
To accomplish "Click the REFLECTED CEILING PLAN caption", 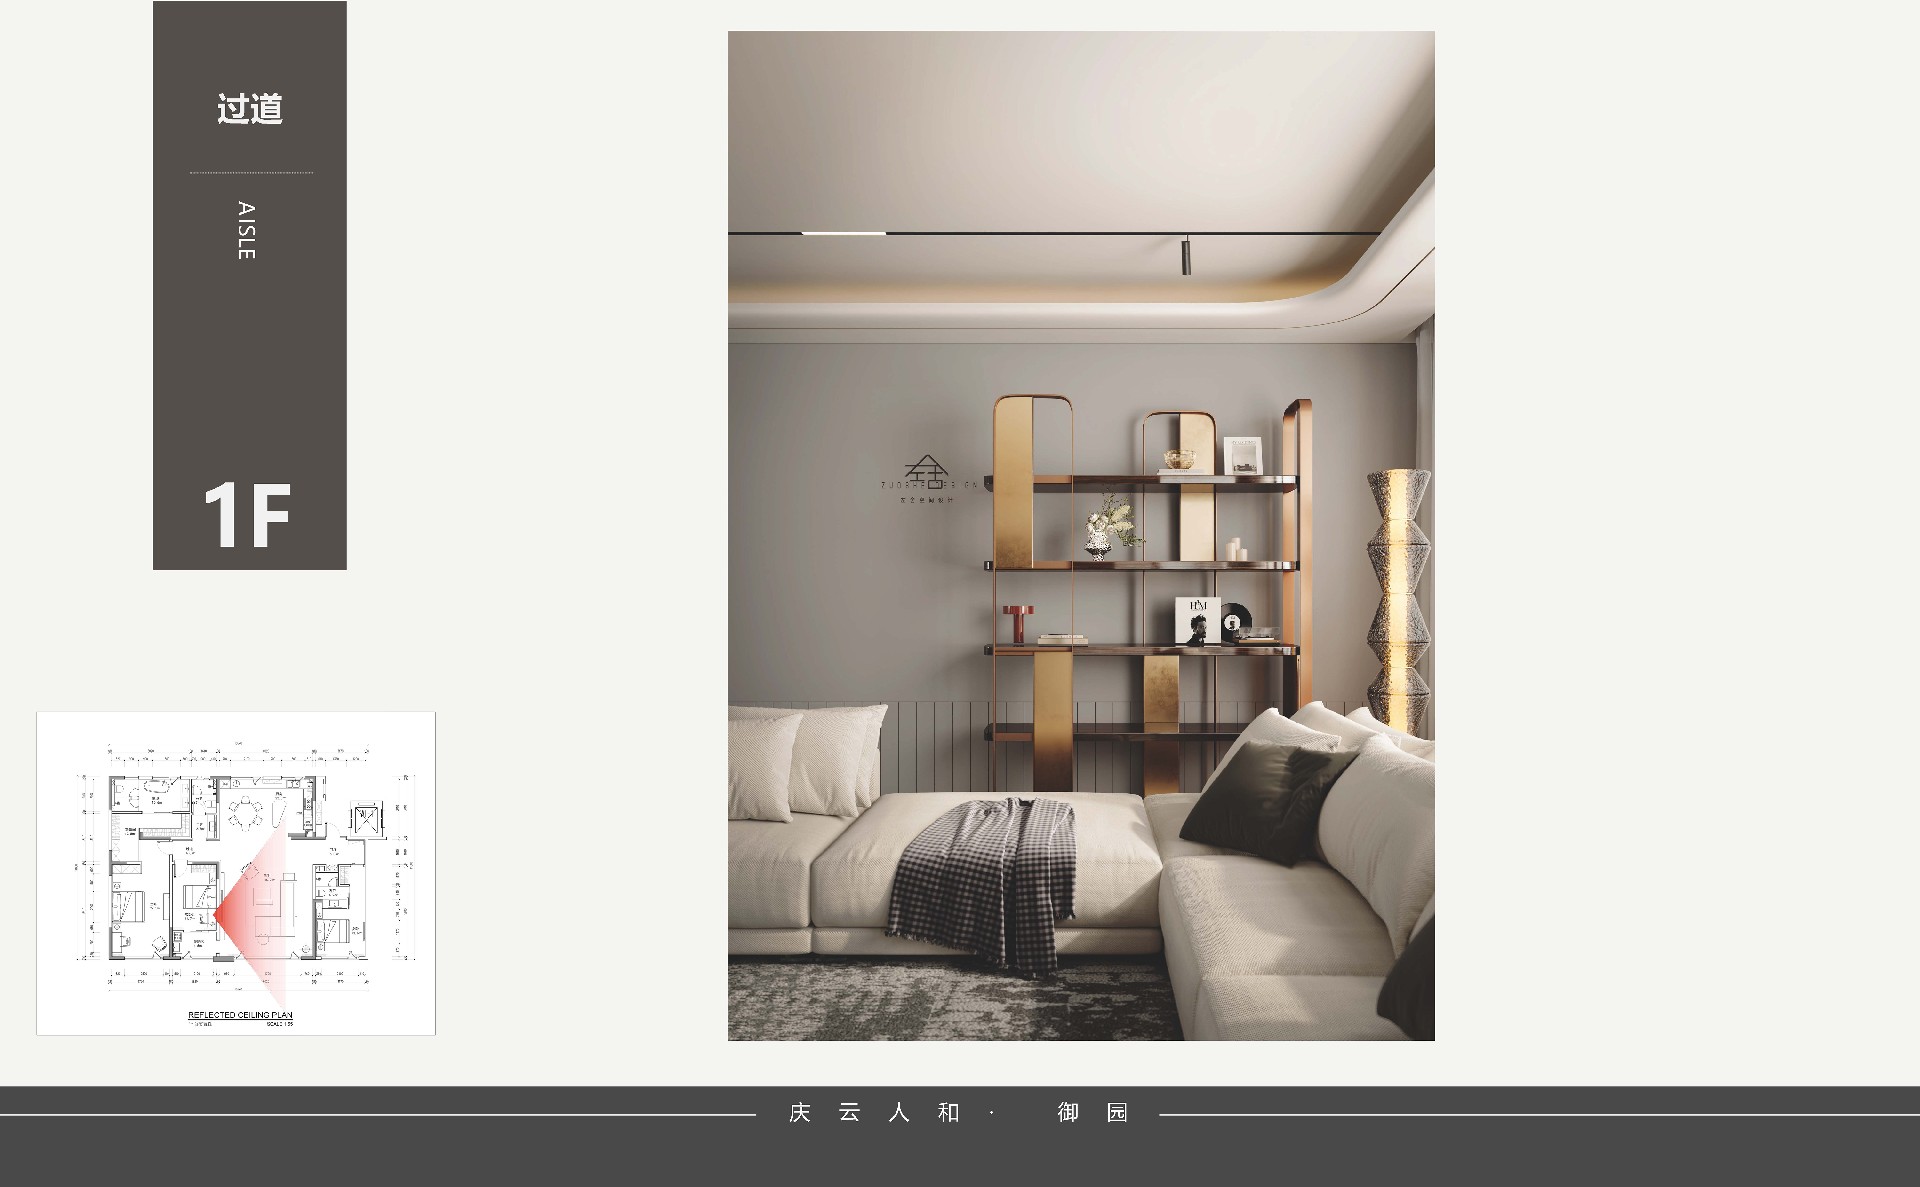I will (x=240, y=1015).
